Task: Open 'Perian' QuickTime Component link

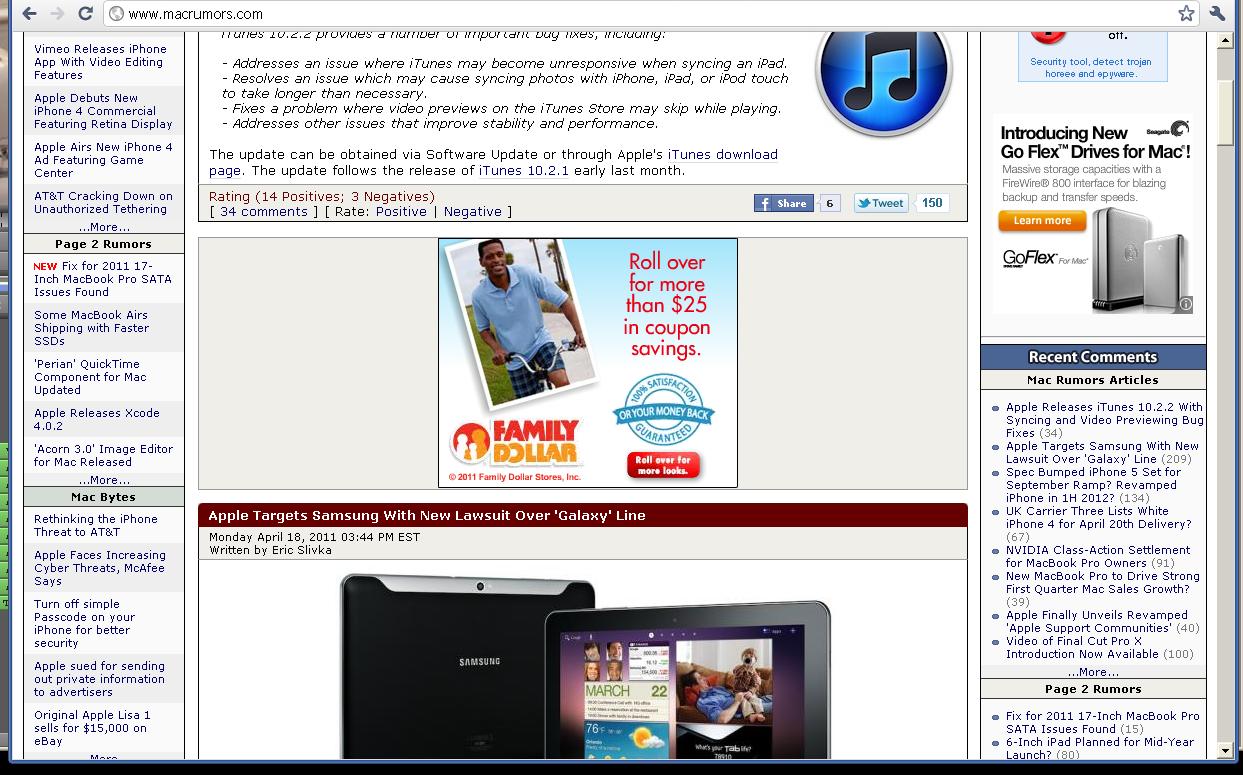Action: pyautogui.click(x=90, y=377)
